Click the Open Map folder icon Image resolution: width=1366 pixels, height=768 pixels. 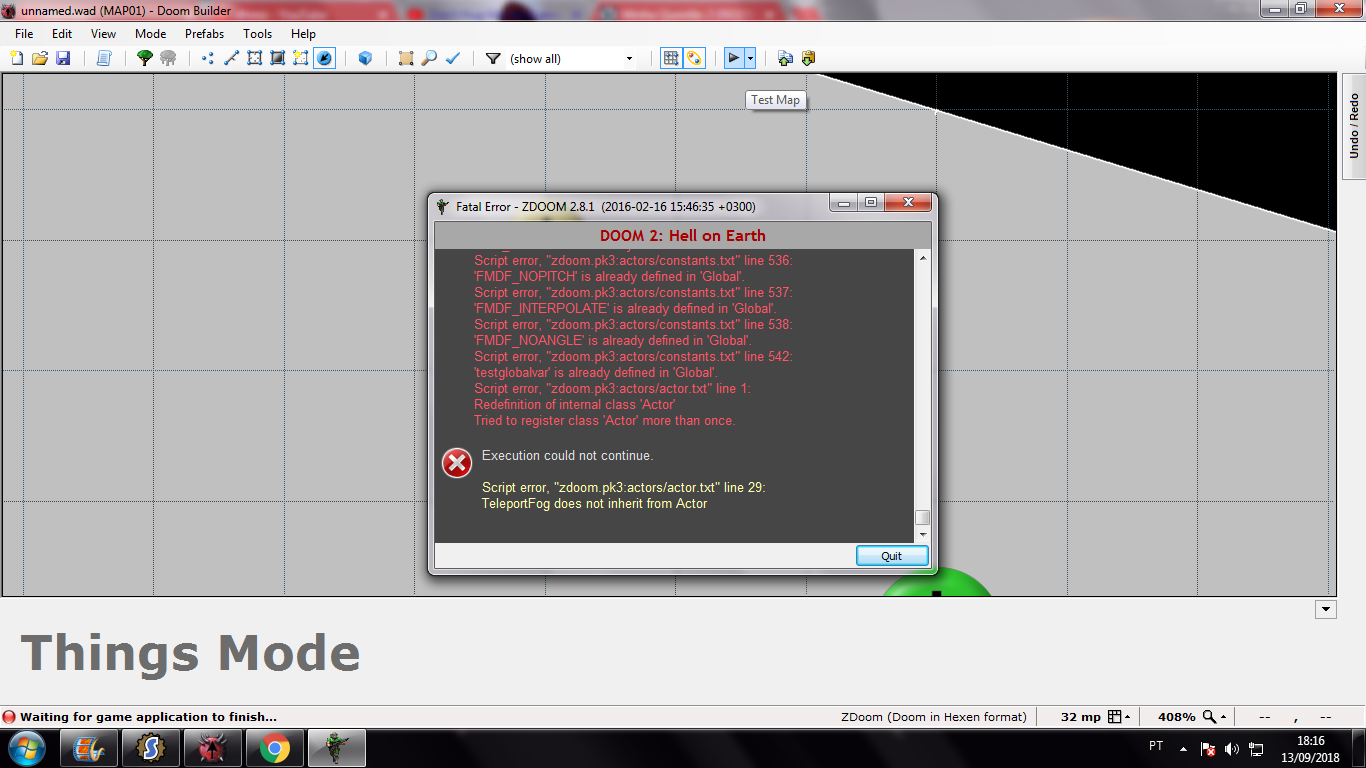(x=40, y=58)
